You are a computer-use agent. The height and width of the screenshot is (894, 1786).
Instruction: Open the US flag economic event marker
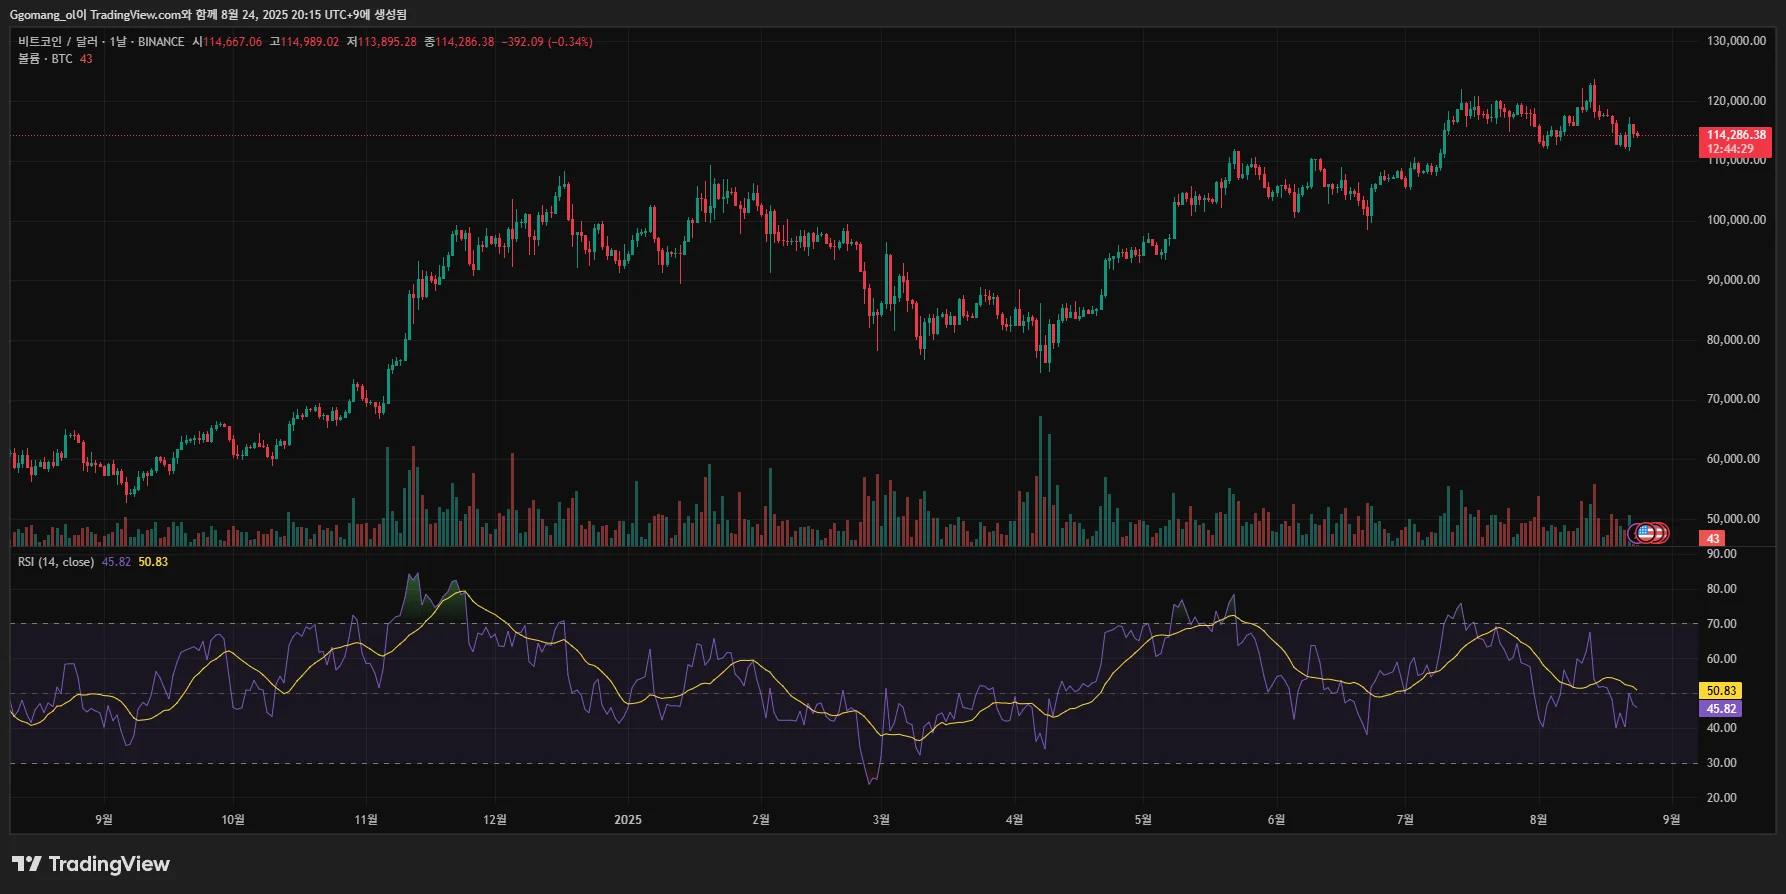[1645, 533]
